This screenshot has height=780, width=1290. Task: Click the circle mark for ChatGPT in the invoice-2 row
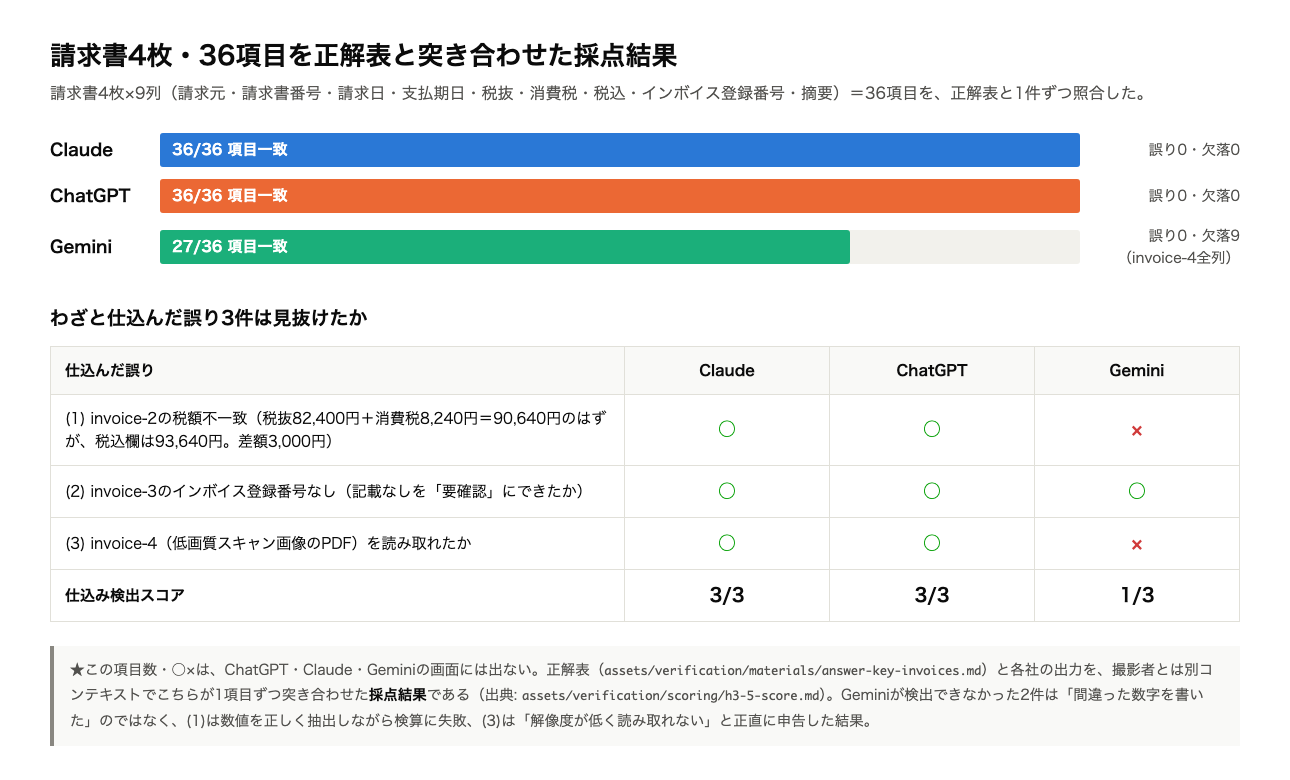(x=932, y=429)
